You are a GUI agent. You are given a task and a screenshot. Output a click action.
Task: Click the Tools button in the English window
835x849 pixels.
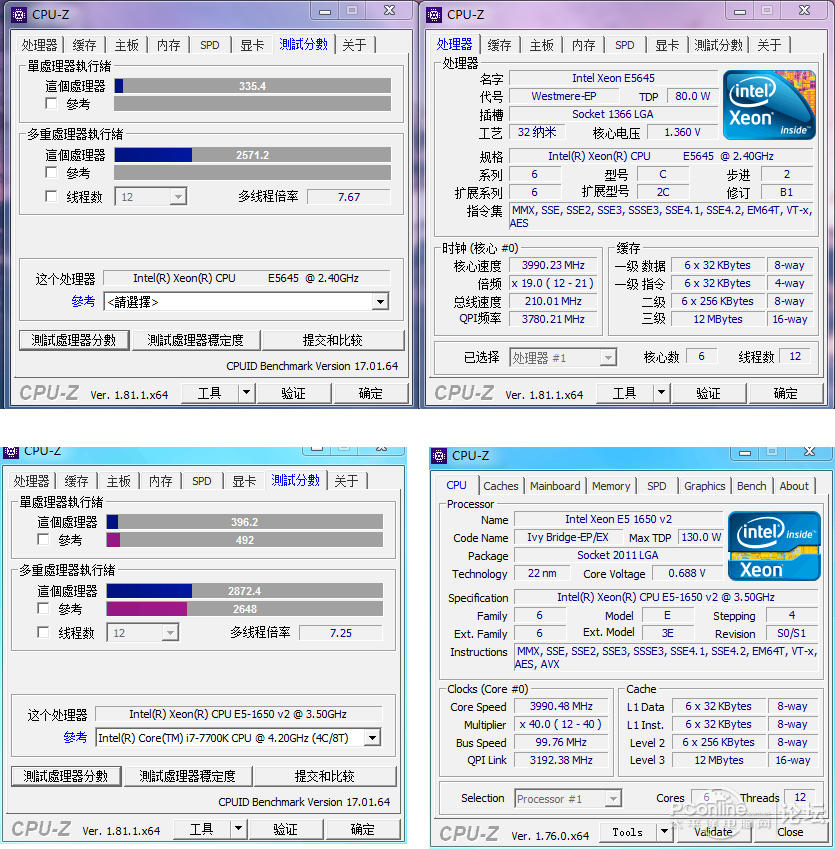point(628,832)
